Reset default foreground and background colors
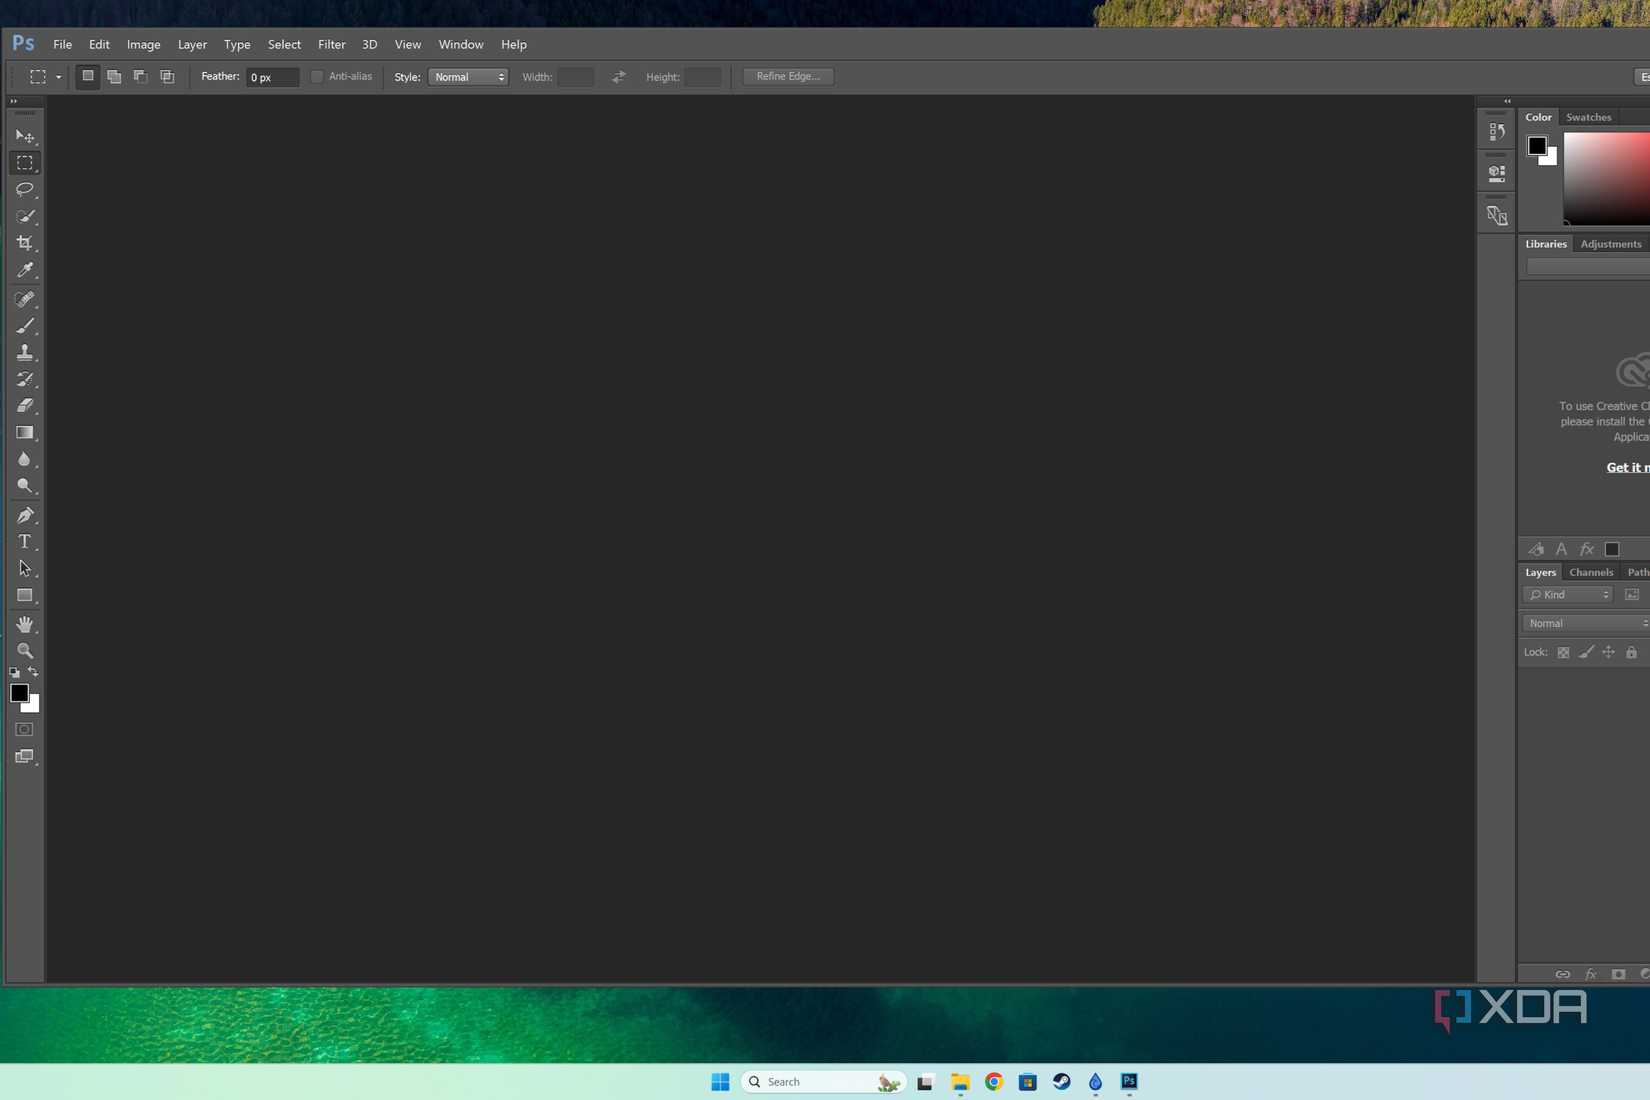Screen dimensions: 1650x1100 14,673
